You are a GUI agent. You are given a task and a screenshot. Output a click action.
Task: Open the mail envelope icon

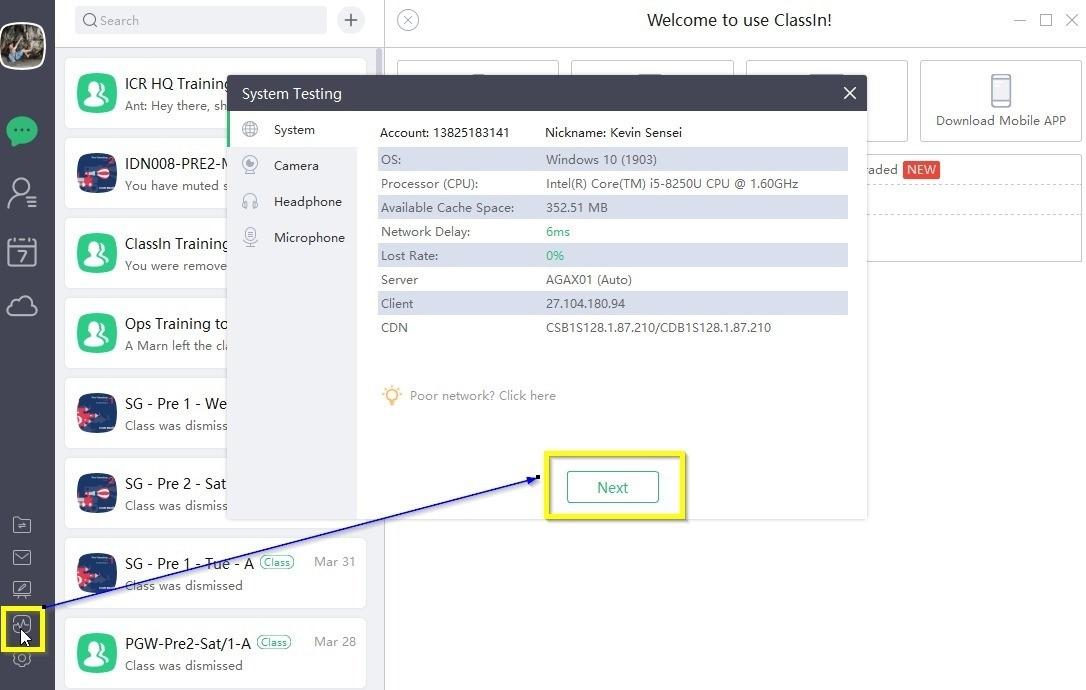[22, 558]
